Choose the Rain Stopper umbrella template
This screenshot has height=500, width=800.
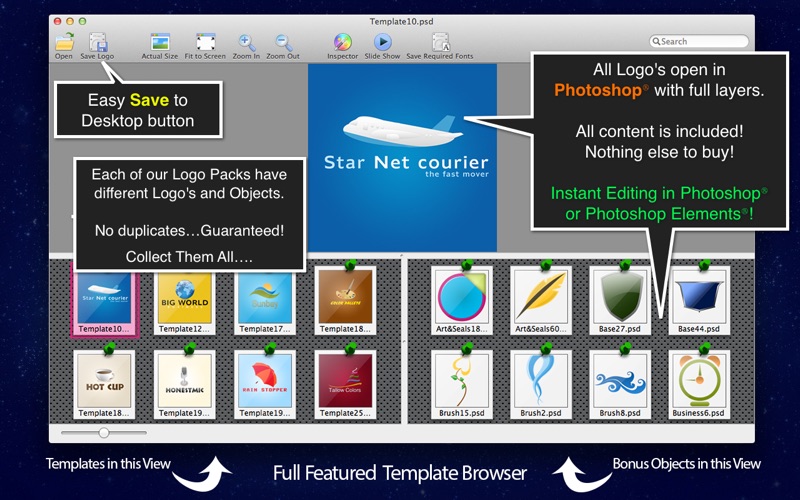click(265, 384)
